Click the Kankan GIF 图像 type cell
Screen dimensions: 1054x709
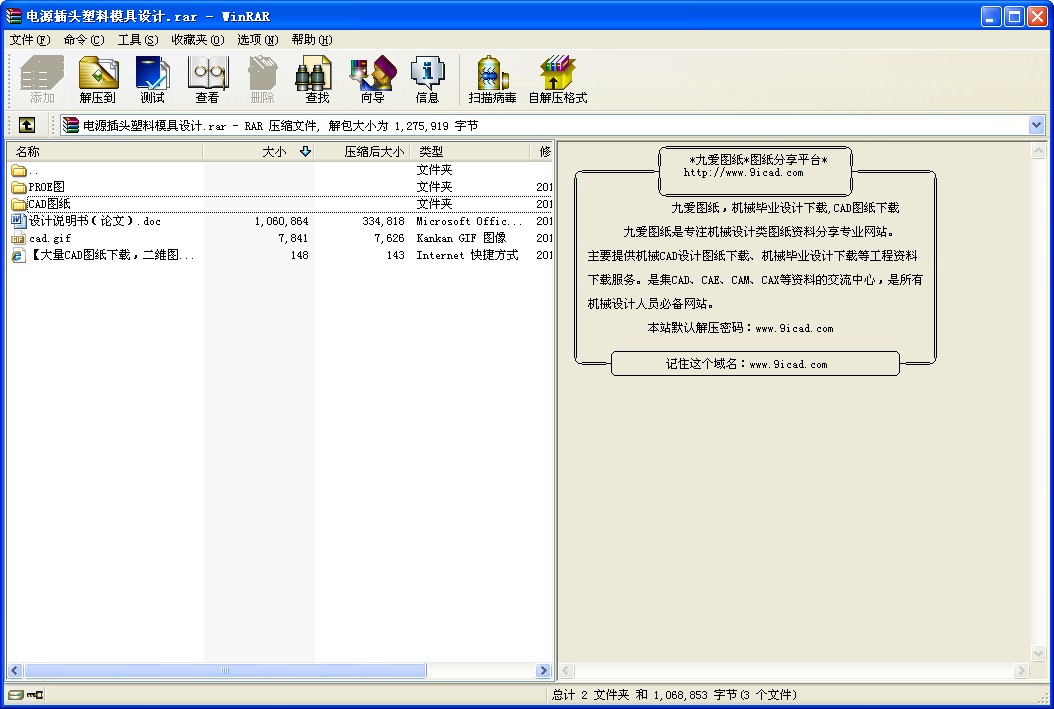[461, 238]
